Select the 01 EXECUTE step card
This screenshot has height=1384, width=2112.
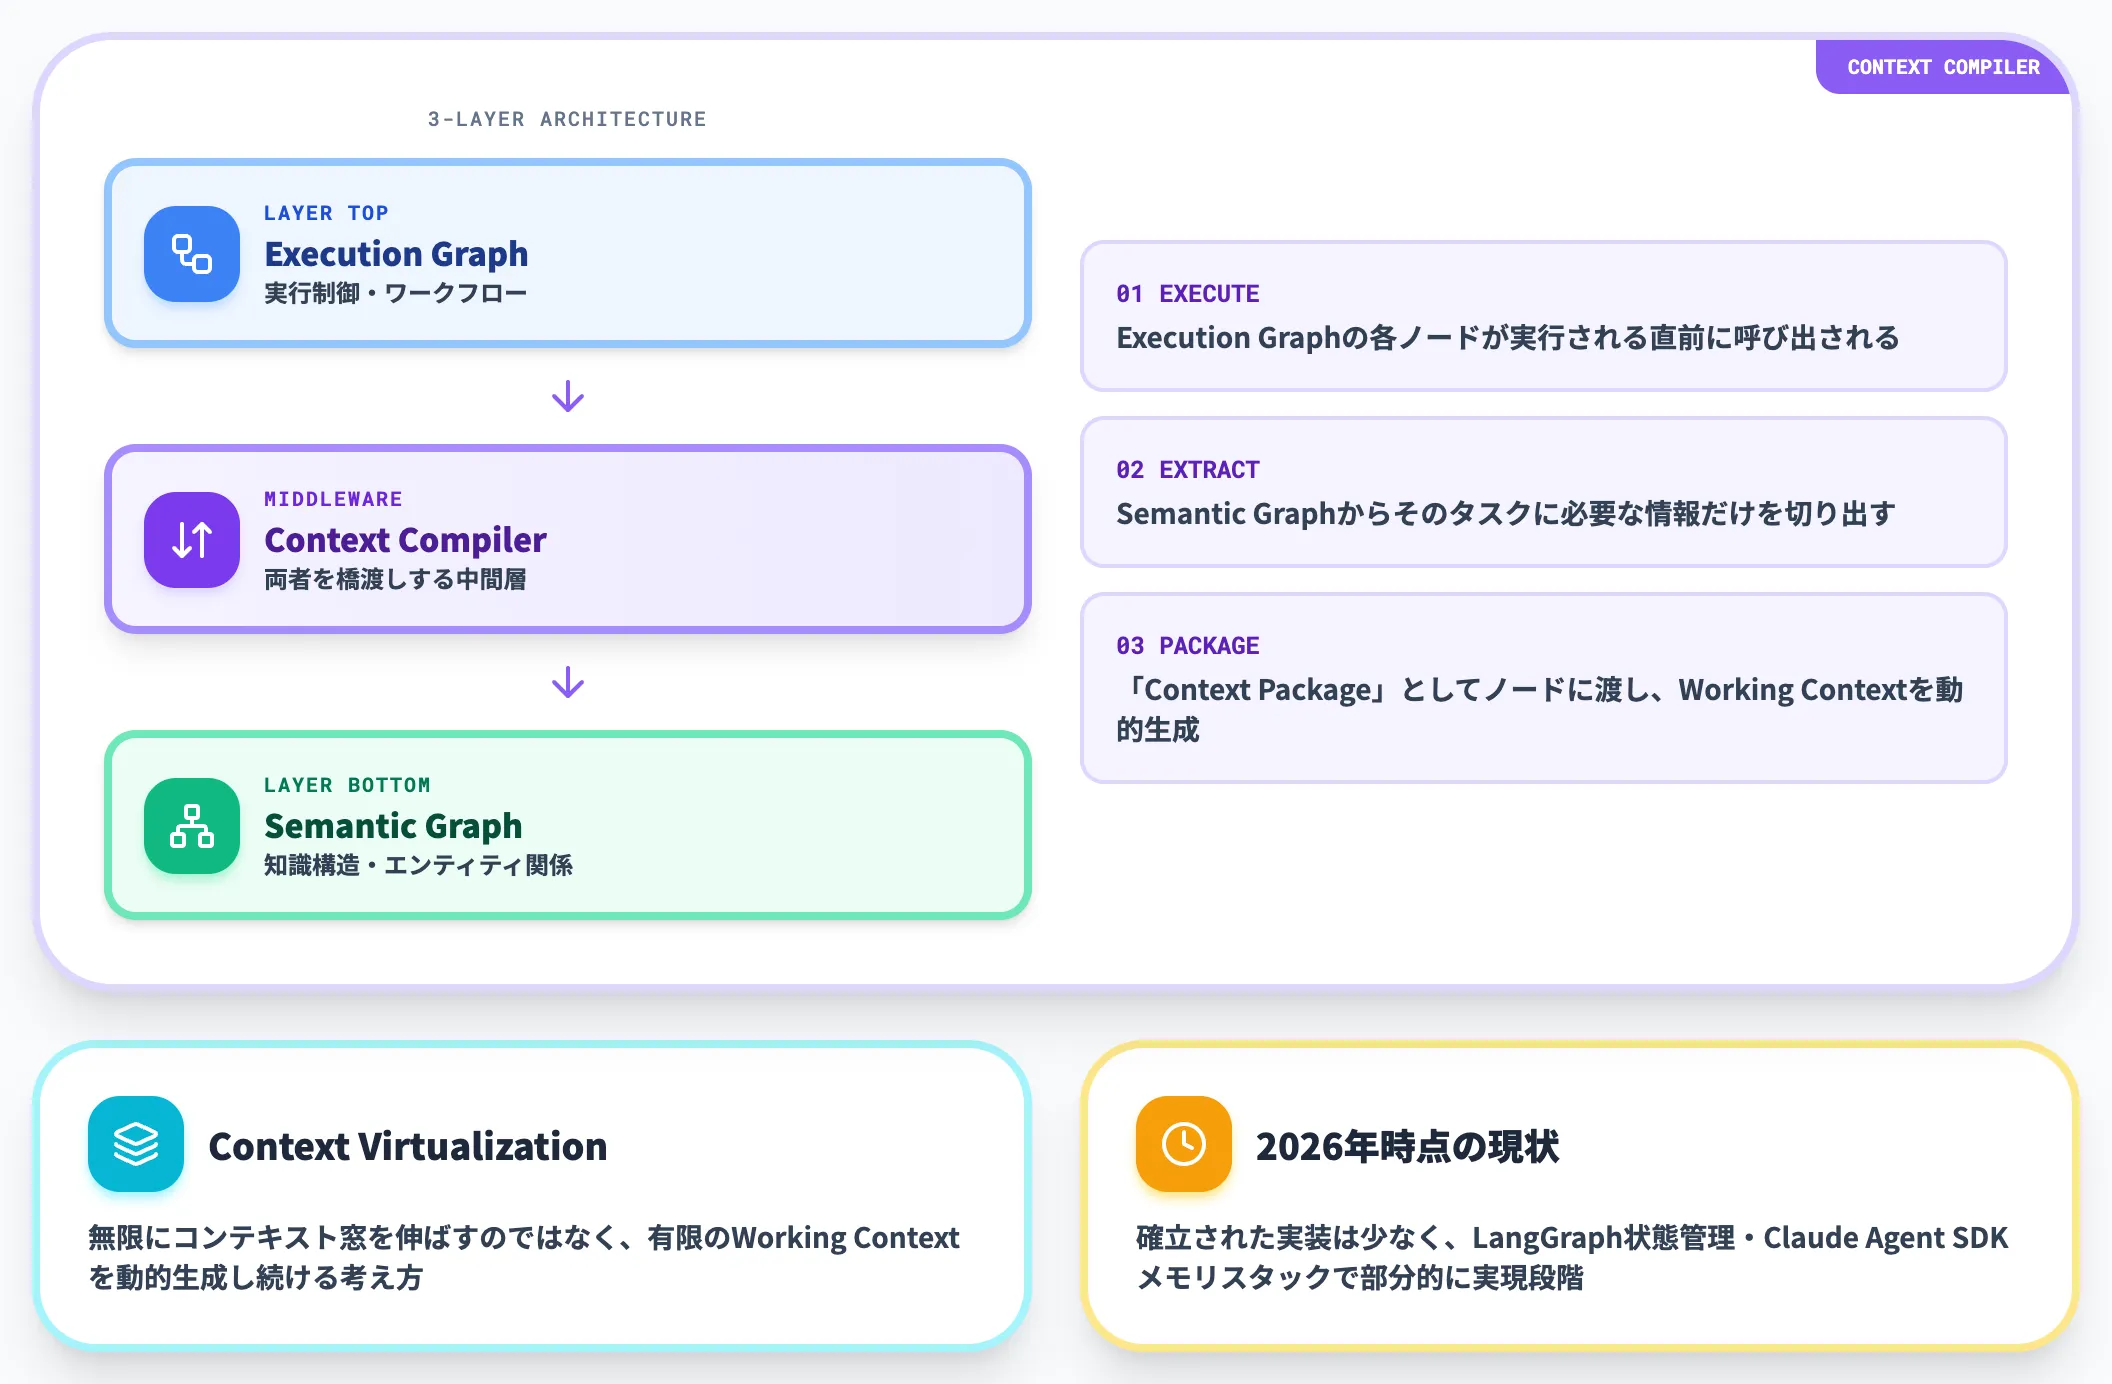click(x=1543, y=316)
